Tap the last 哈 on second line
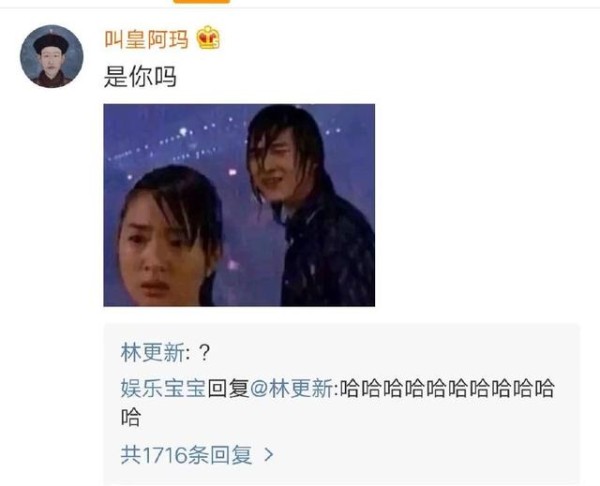The width and height of the screenshot is (600, 486). (x=131, y=417)
